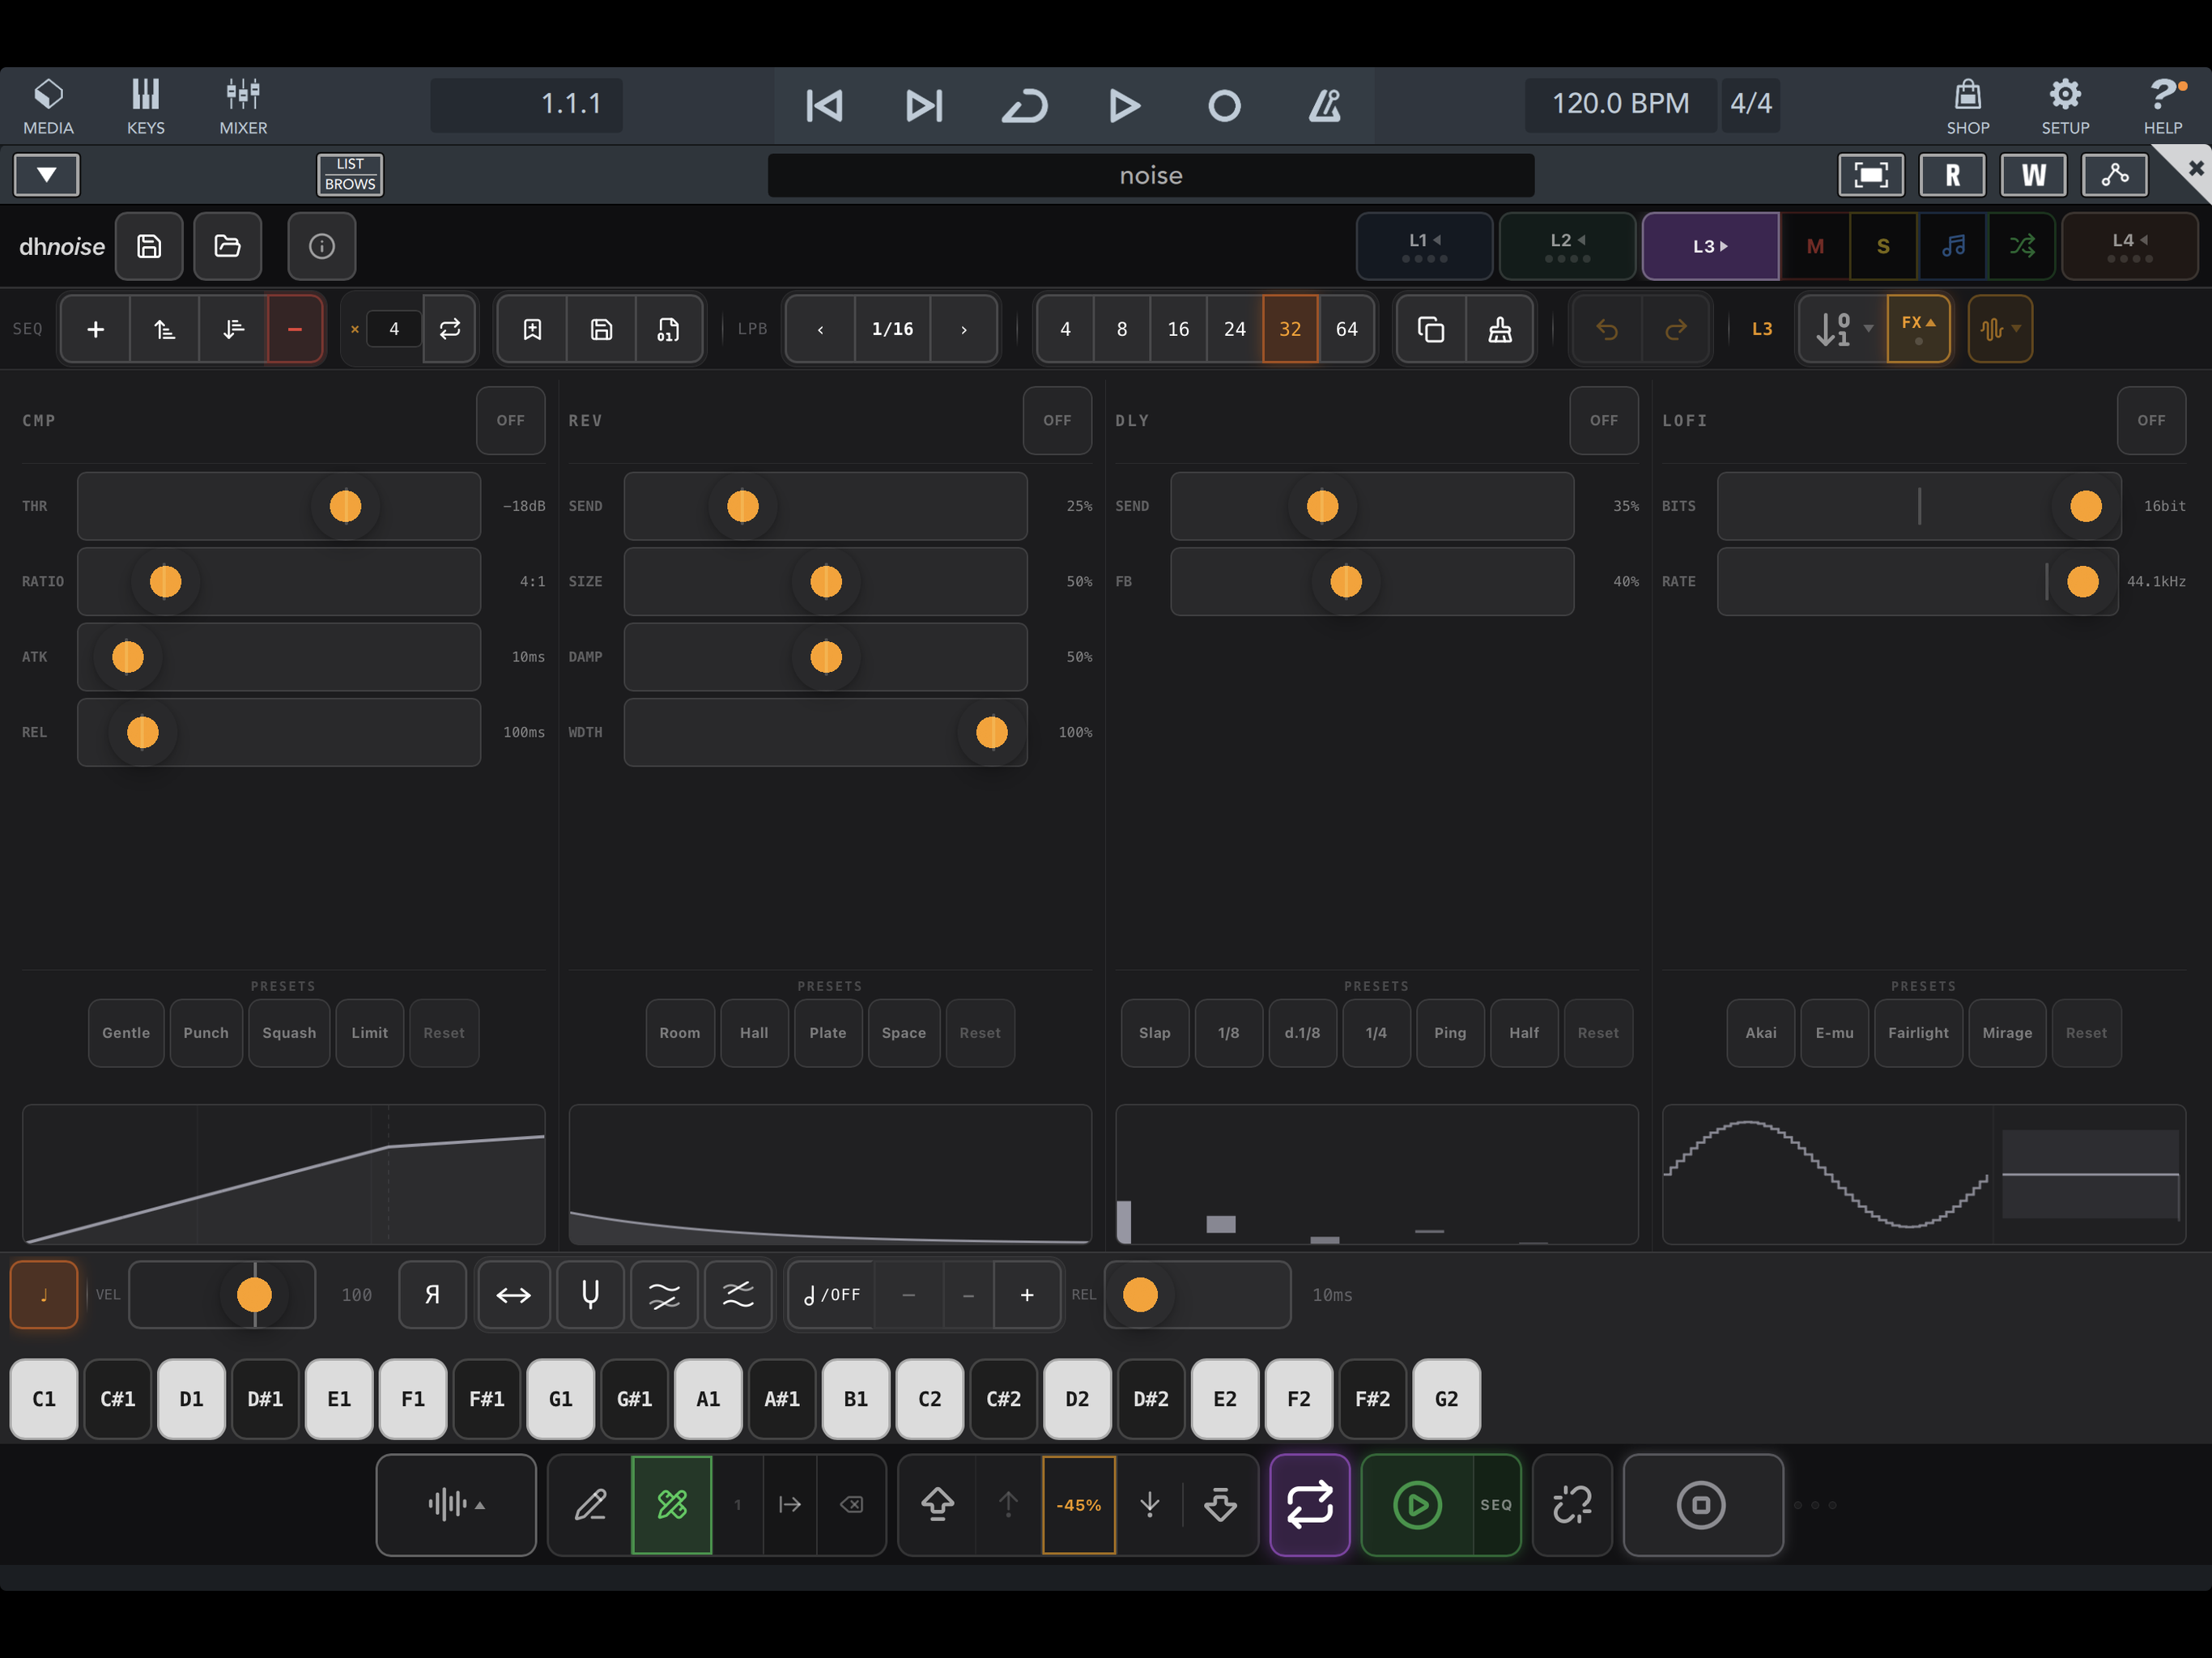The image size is (2212, 1658).
Task: Click the undo arrow in sequencer toolbar
Action: 1606,329
